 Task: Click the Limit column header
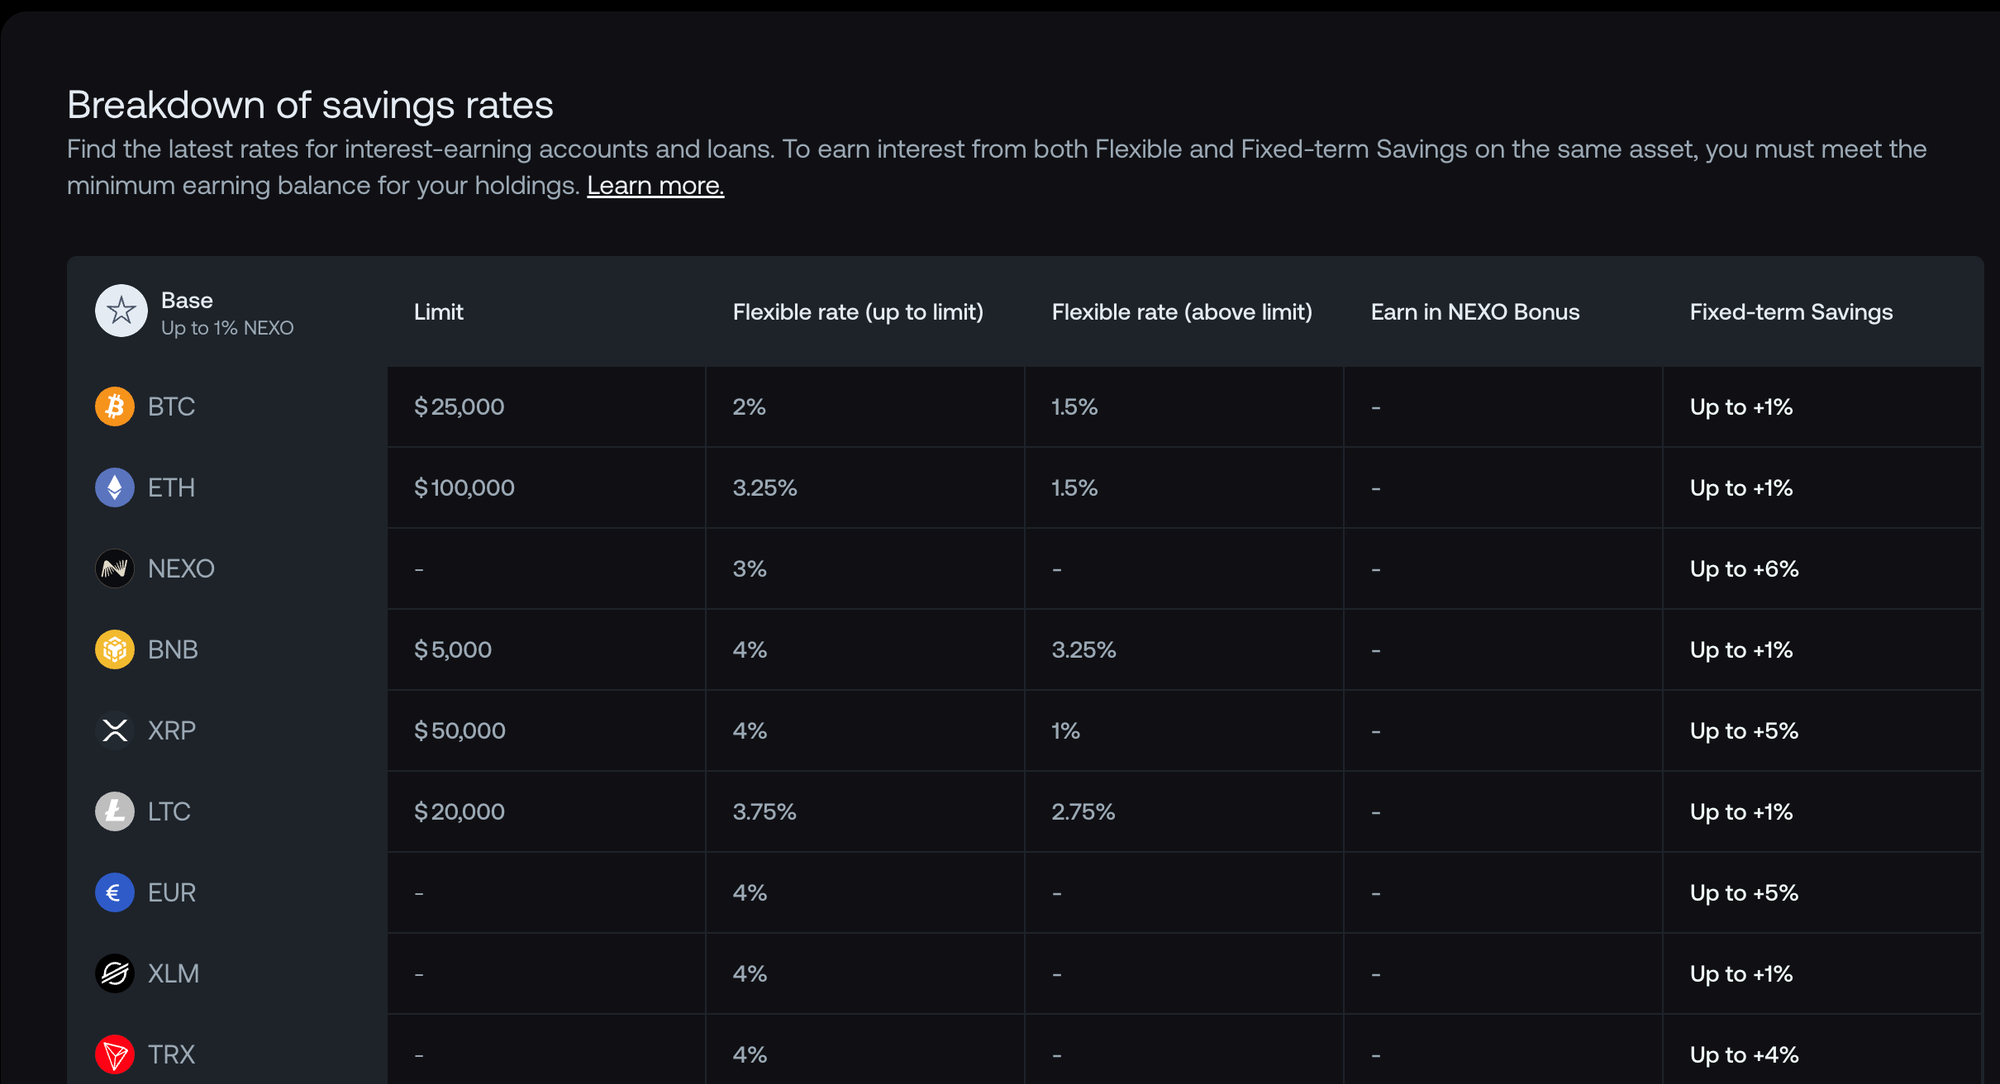click(438, 312)
